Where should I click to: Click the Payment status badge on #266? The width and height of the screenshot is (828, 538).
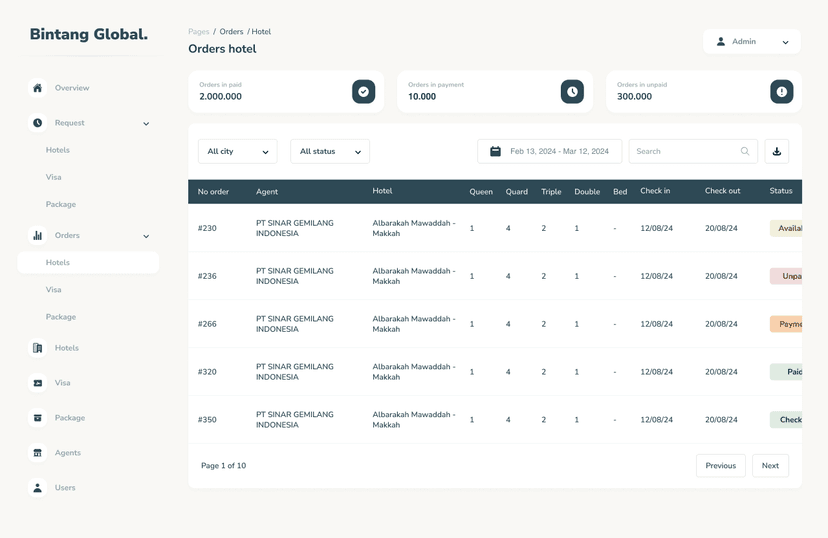coord(786,324)
